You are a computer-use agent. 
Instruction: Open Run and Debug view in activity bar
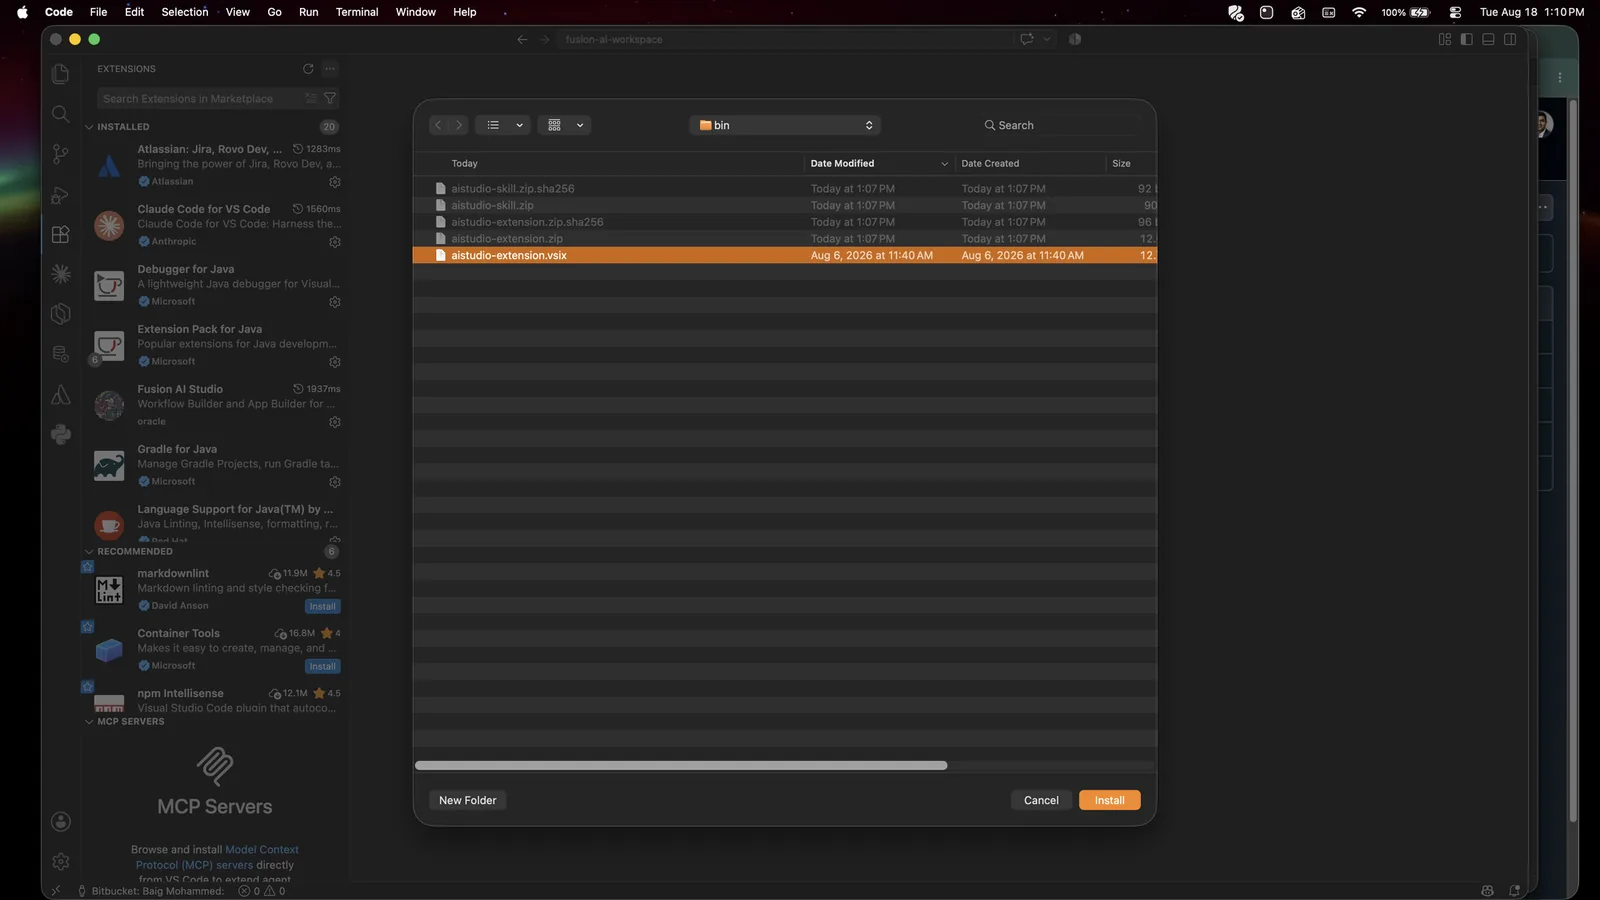(x=60, y=194)
